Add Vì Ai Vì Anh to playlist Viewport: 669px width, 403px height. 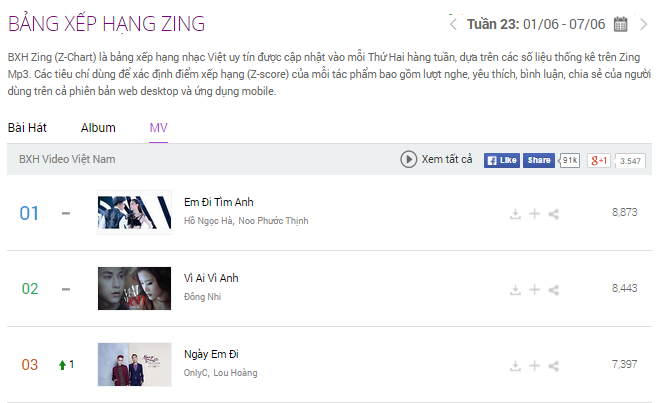coord(535,290)
